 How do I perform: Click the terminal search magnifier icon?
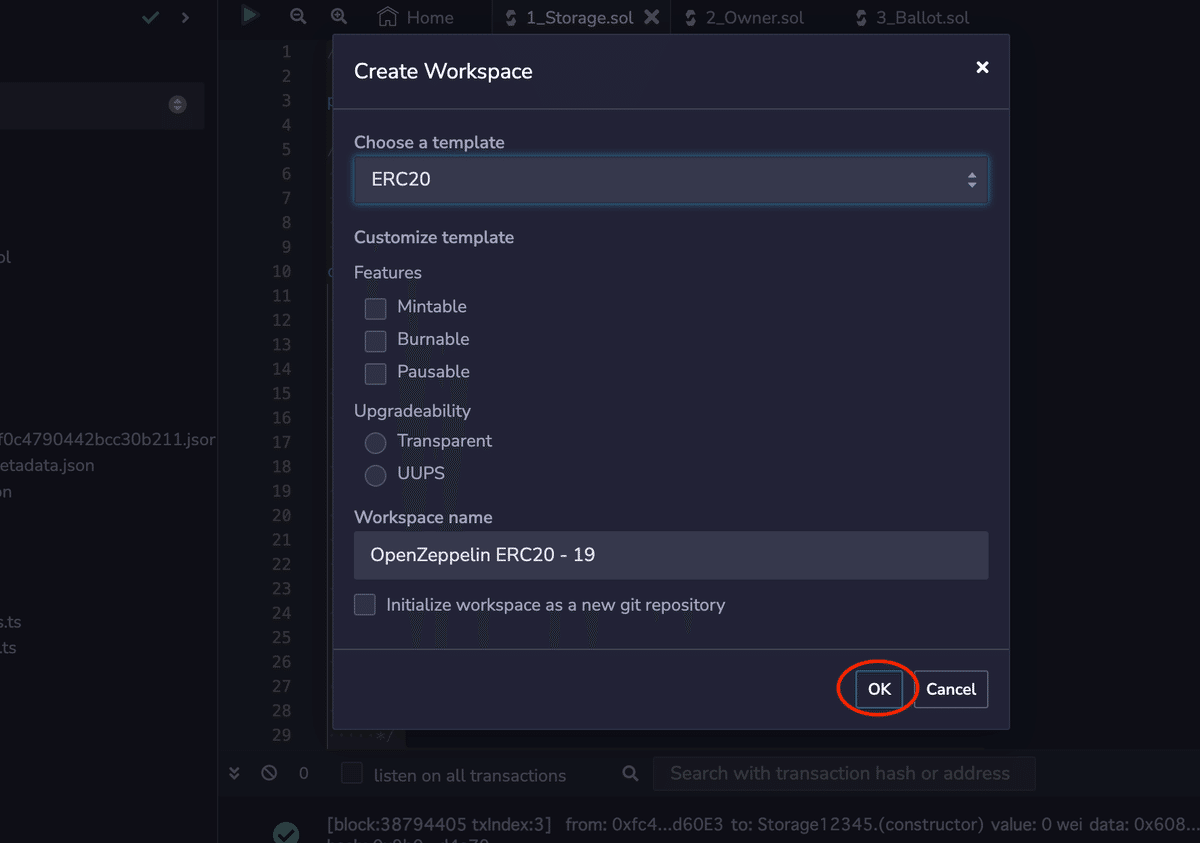point(630,773)
